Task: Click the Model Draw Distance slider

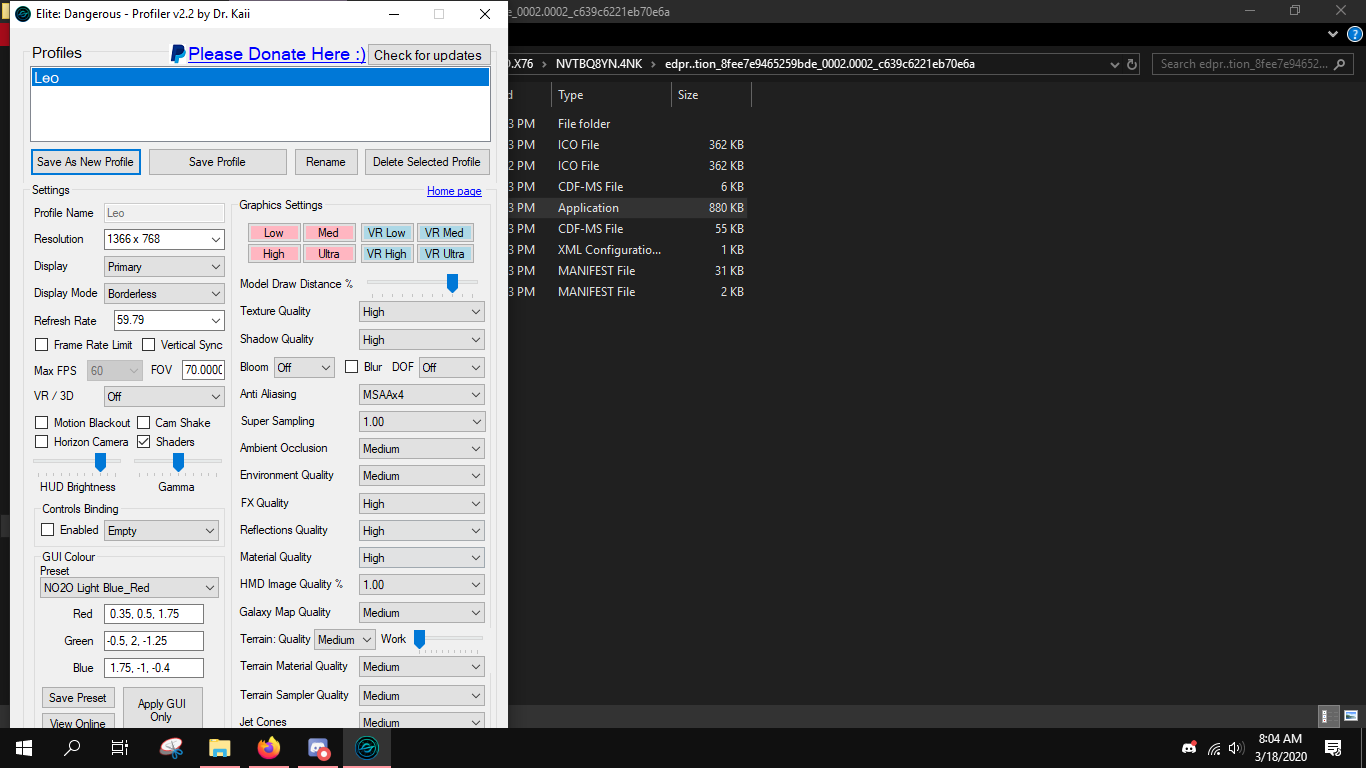Action: point(452,284)
